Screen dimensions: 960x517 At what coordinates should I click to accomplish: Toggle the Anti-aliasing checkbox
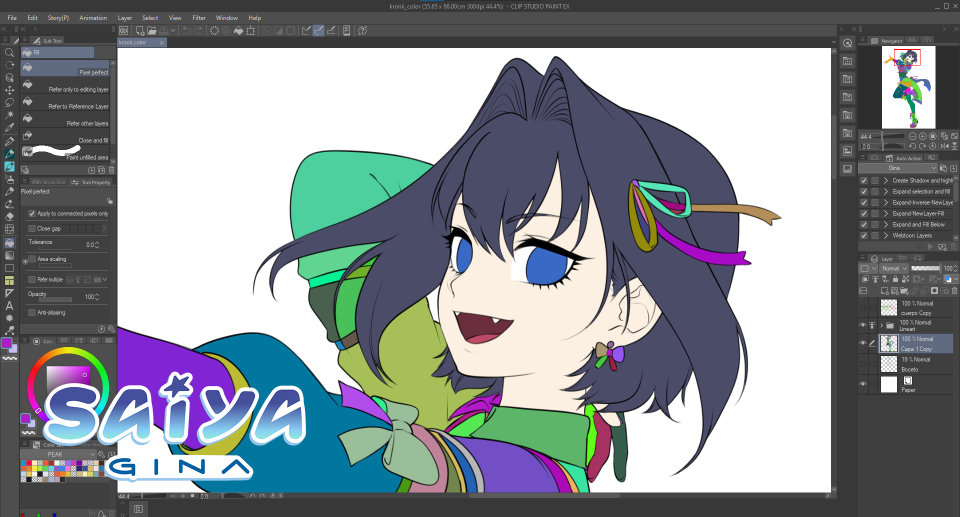(31, 312)
